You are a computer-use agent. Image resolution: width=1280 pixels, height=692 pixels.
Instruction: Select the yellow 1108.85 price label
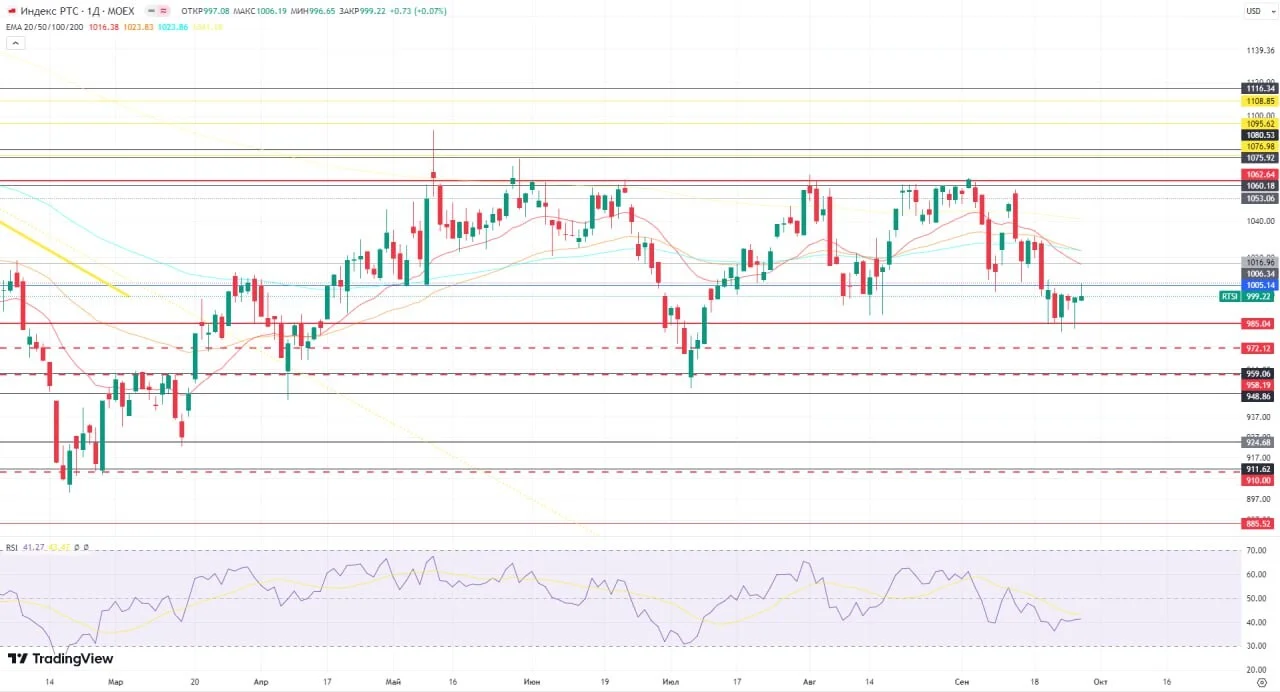click(1259, 101)
